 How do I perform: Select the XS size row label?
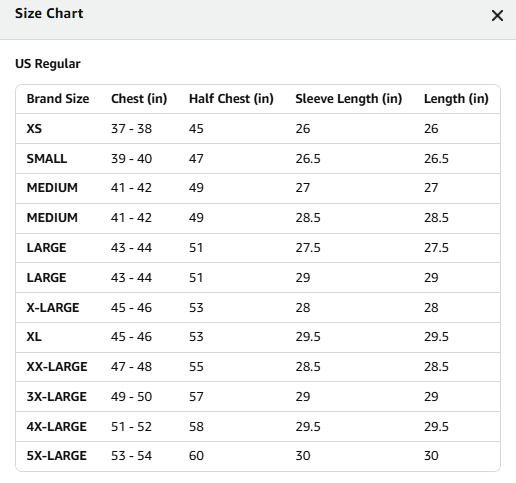click(34, 129)
